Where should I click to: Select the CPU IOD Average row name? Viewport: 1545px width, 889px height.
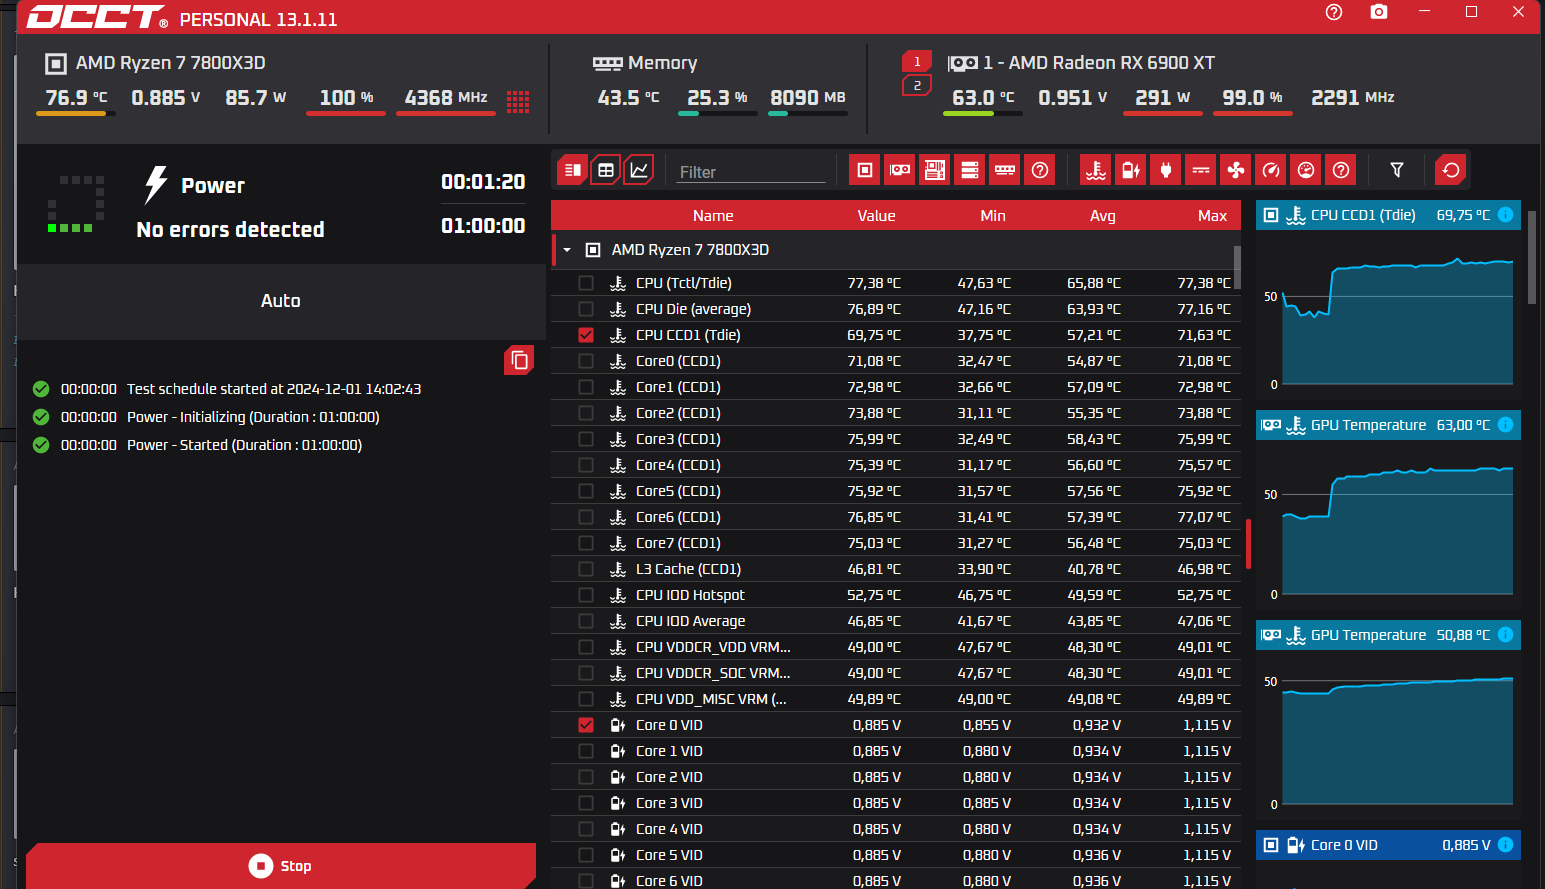tap(690, 621)
